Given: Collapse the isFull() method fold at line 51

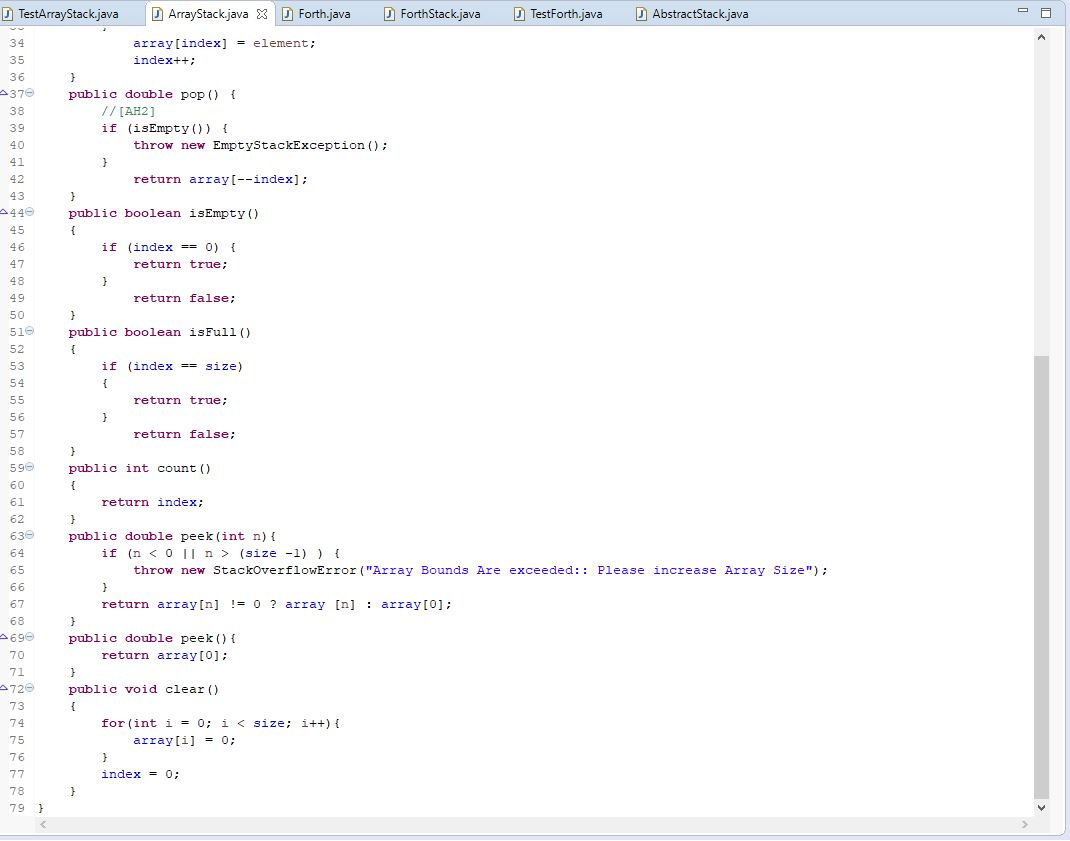Looking at the screenshot, I should point(29,331).
